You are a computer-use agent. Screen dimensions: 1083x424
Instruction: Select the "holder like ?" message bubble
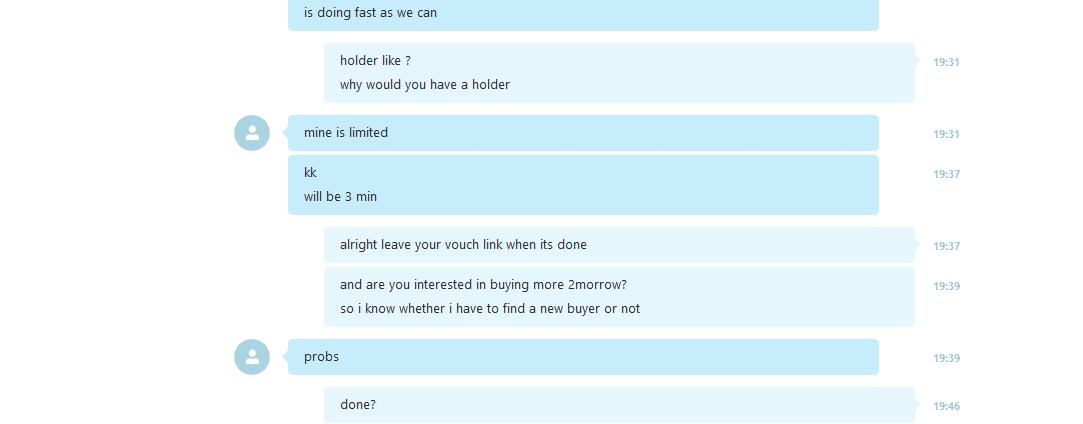tap(619, 73)
